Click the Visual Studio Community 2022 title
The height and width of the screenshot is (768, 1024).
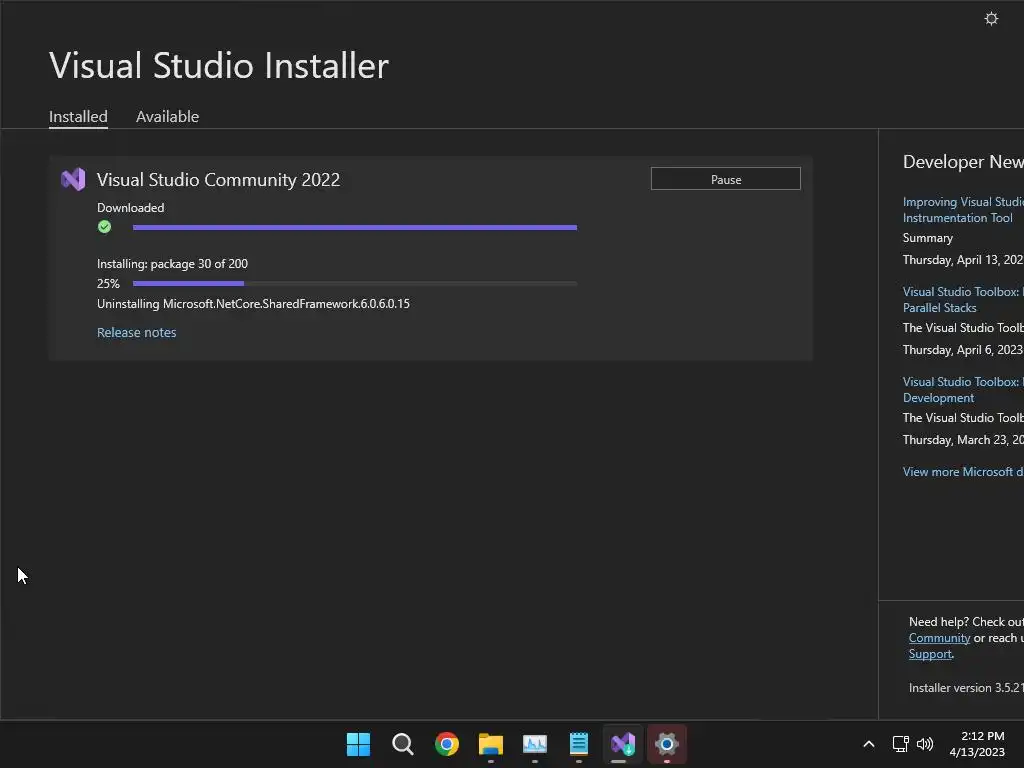(x=218, y=180)
